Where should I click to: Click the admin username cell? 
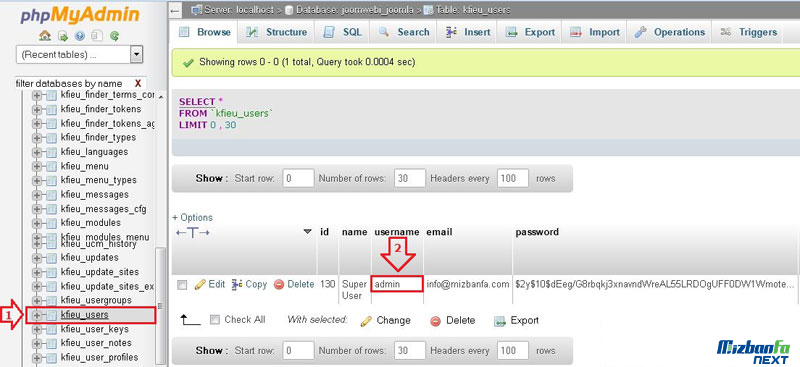tap(397, 284)
